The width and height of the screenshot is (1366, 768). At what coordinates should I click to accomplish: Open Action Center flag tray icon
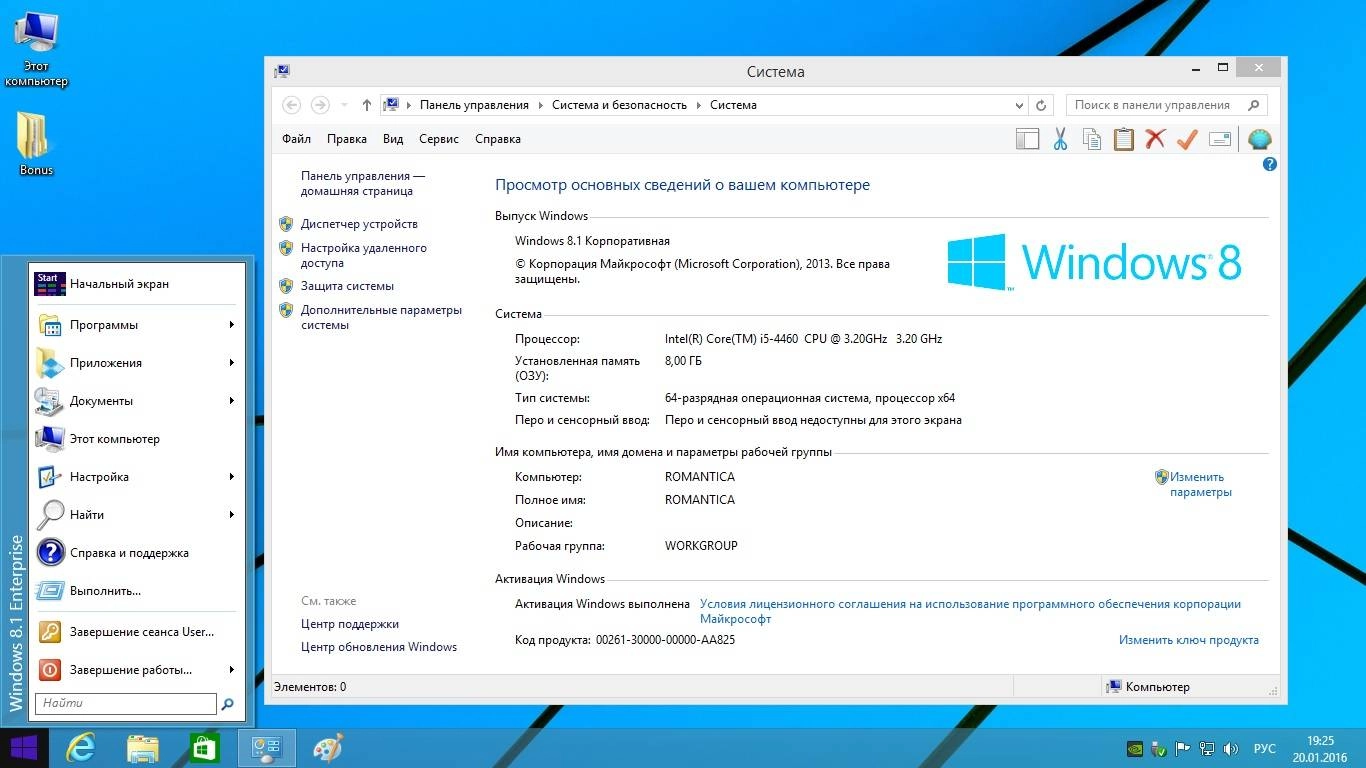(1183, 748)
